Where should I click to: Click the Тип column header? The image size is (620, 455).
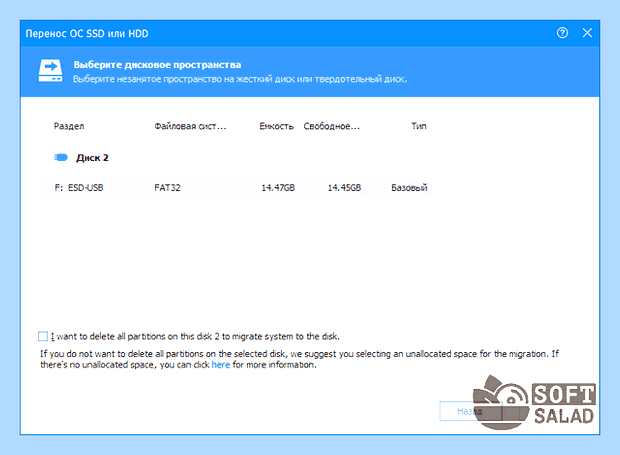click(419, 126)
